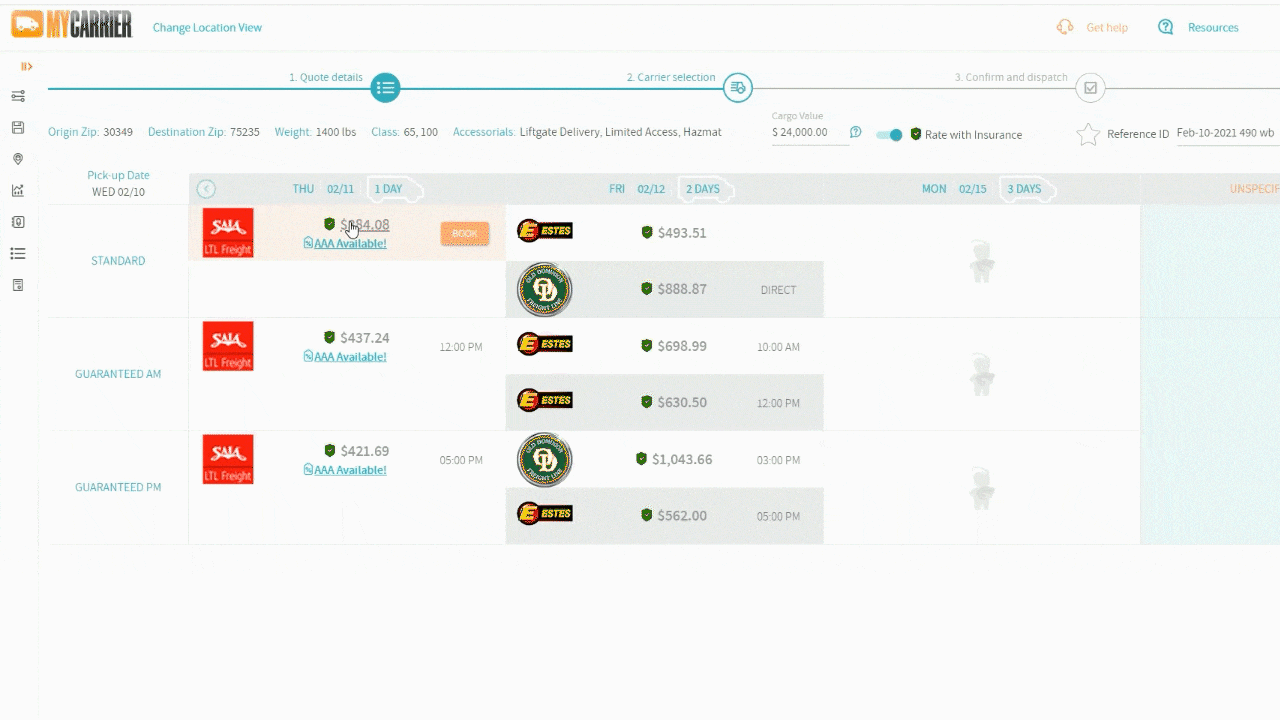Click the Pick-up Date WED 02/10 cell

point(118,184)
